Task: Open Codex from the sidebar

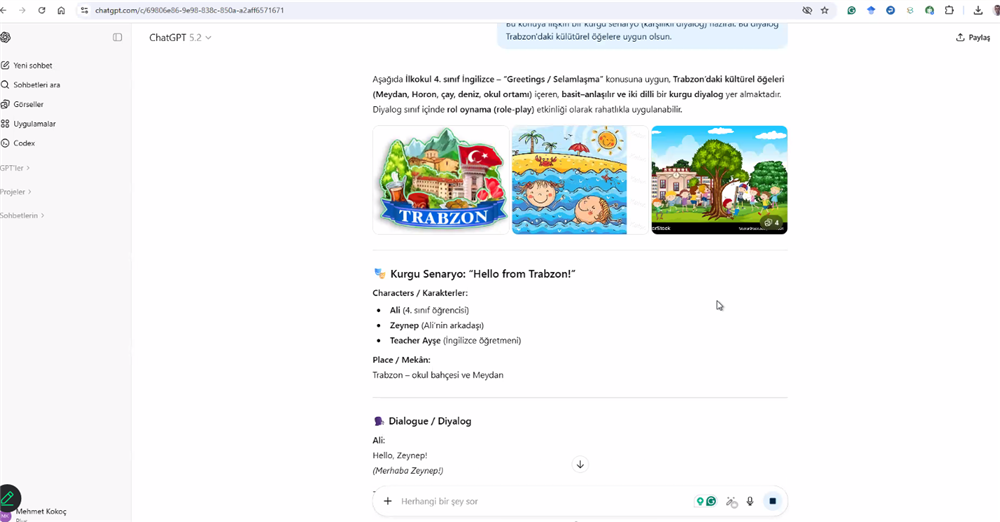Action: tap(20, 143)
